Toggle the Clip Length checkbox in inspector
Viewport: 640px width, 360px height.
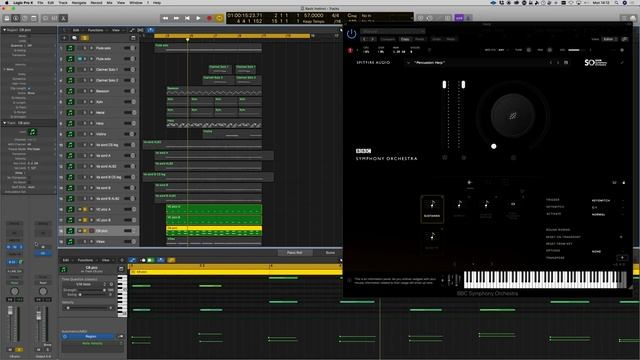(29, 88)
